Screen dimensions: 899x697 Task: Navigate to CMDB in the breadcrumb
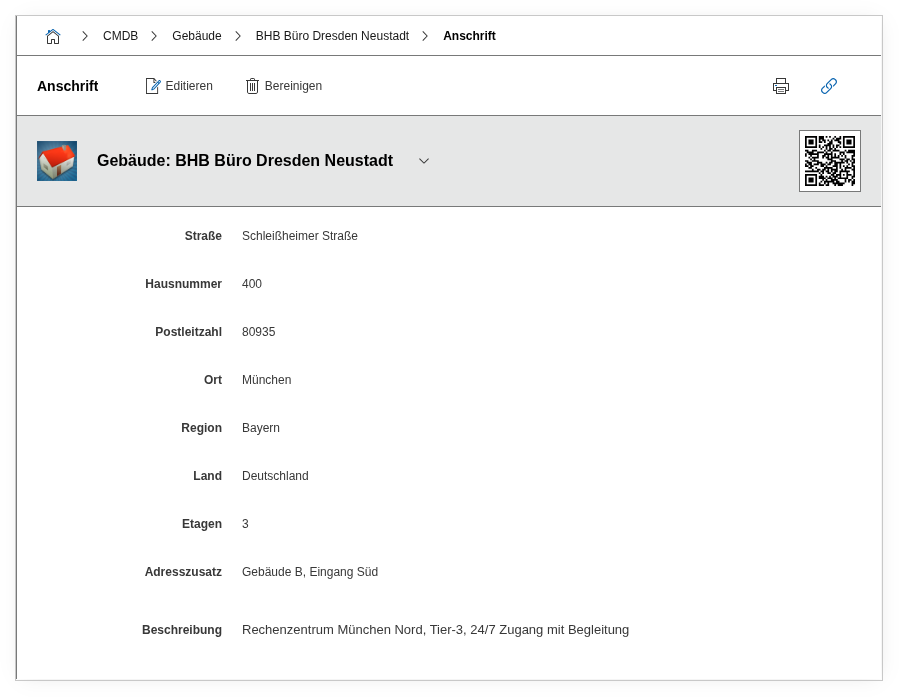(x=120, y=36)
